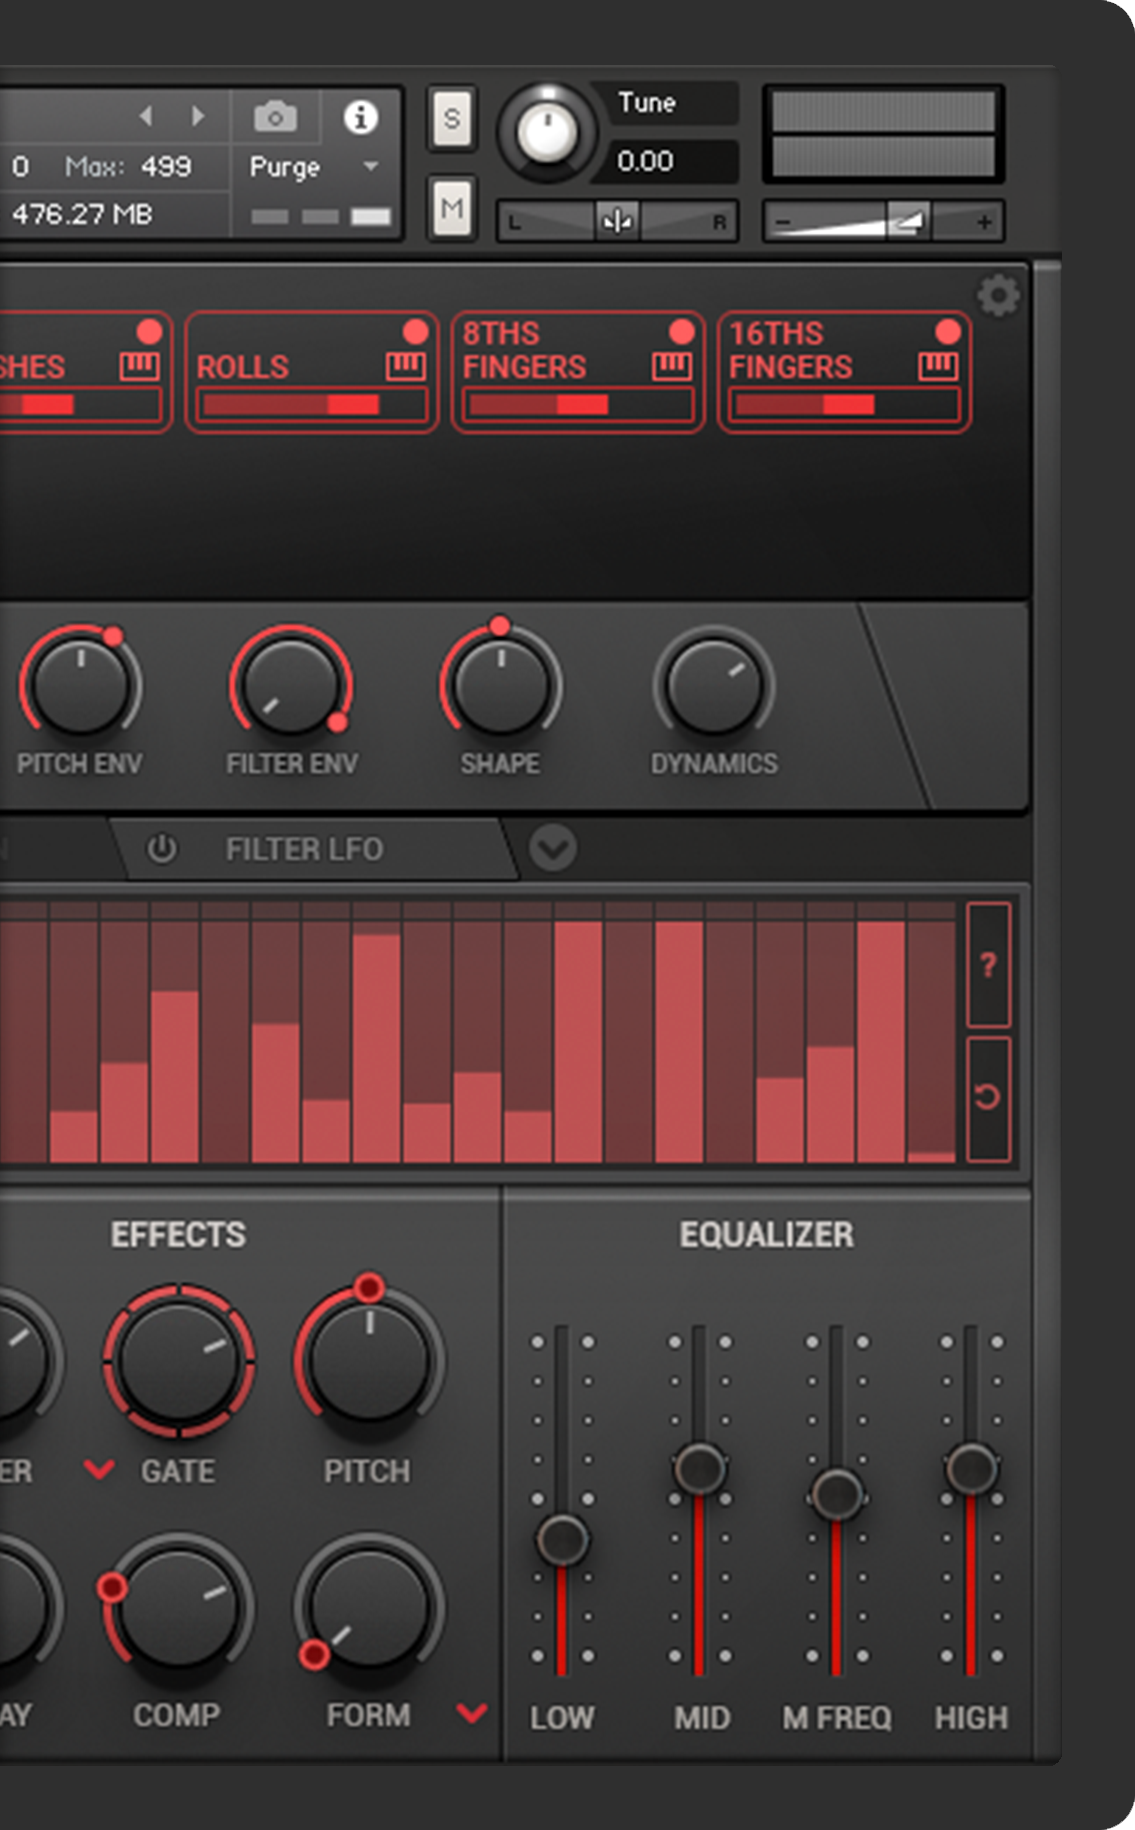This screenshot has height=1830, width=1135.
Task: Click the EQUALIZER section heading
Action: pos(767,1234)
